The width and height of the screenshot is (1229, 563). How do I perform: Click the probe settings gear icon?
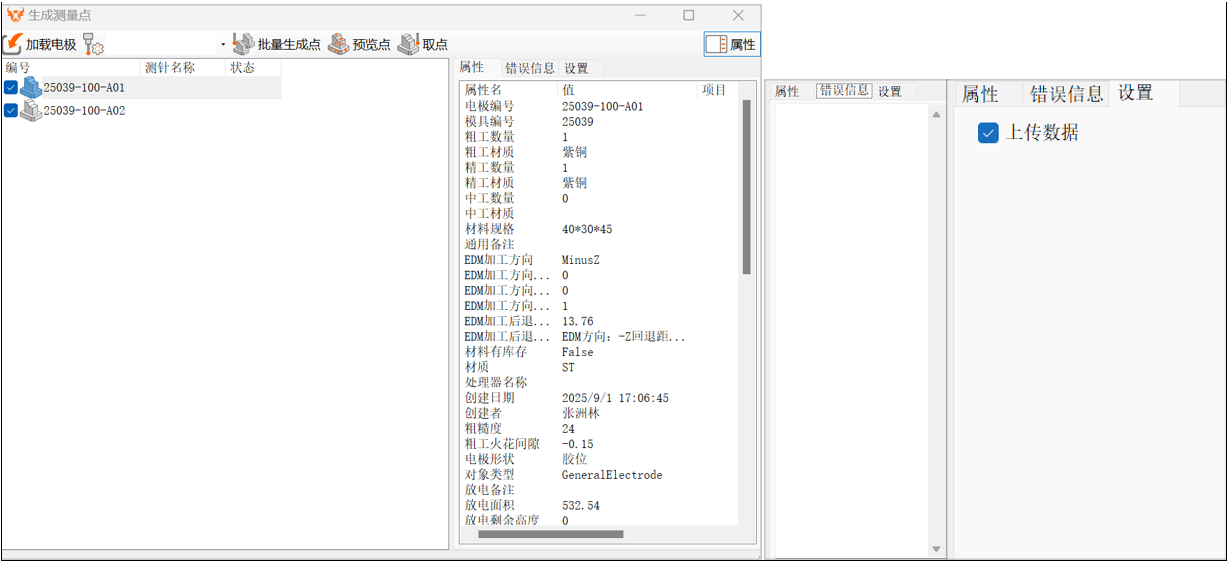click(93, 44)
